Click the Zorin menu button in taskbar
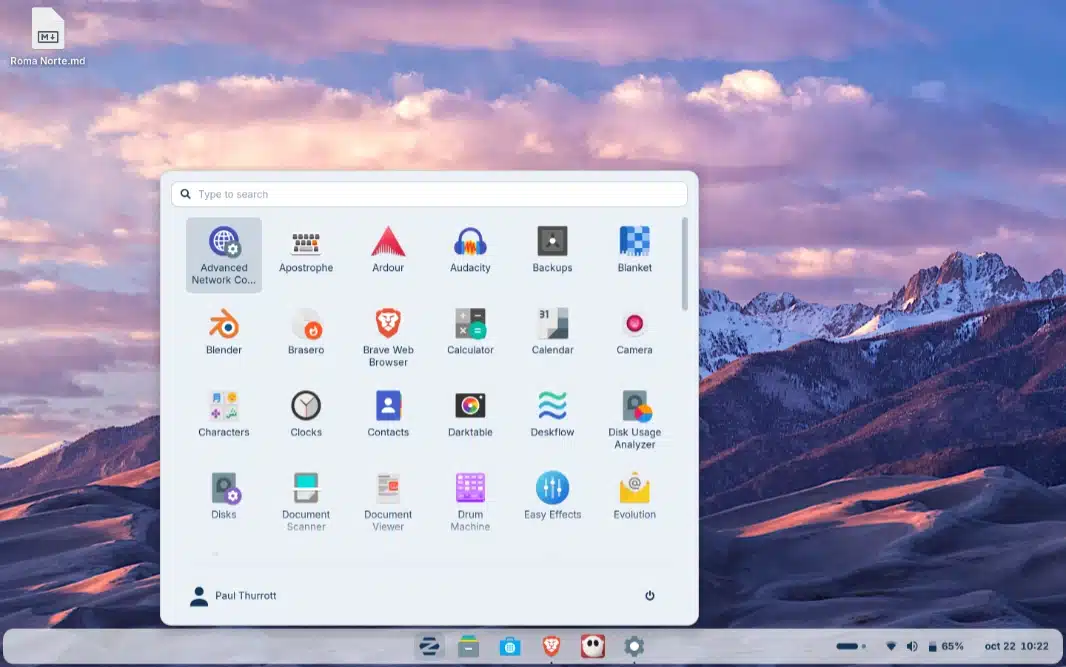The width and height of the screenshot is (1066, 667). click(429, 647)
